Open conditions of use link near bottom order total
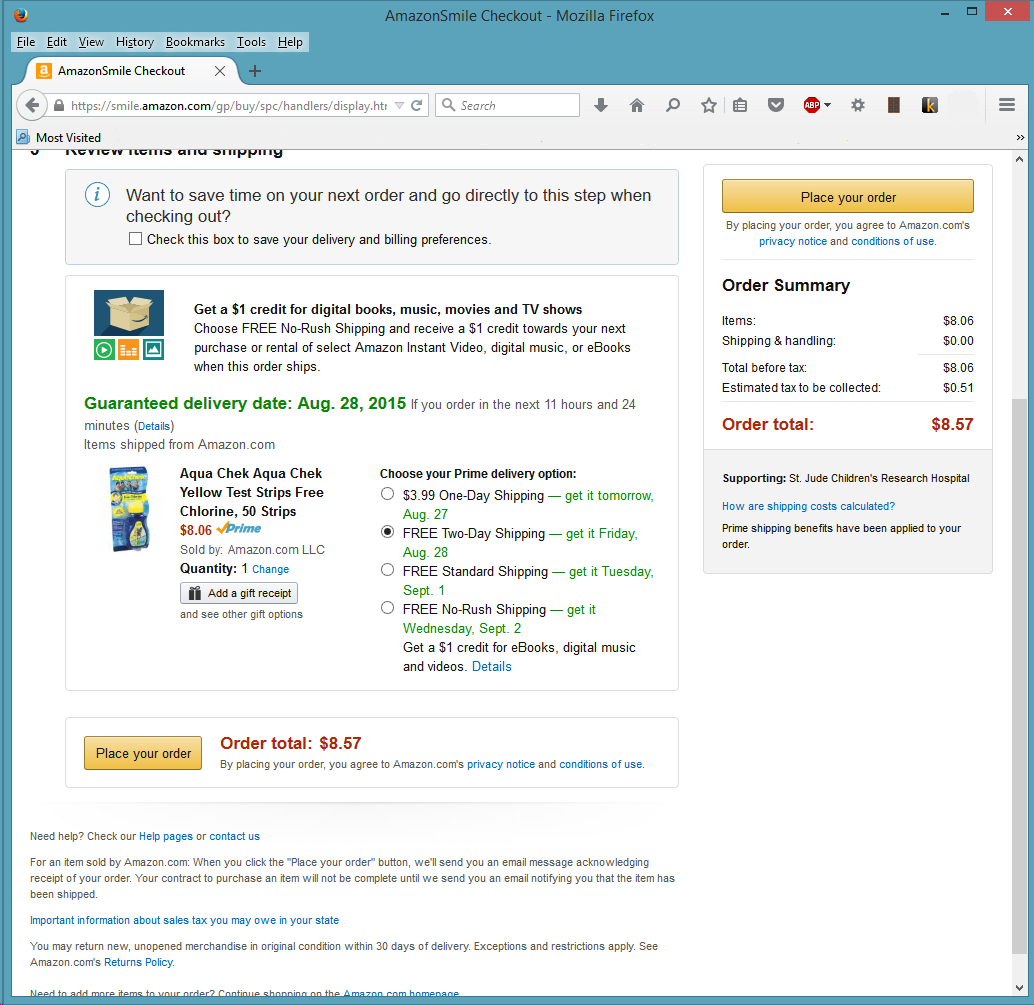The image size is (1034, 1005). coord(601,764)
